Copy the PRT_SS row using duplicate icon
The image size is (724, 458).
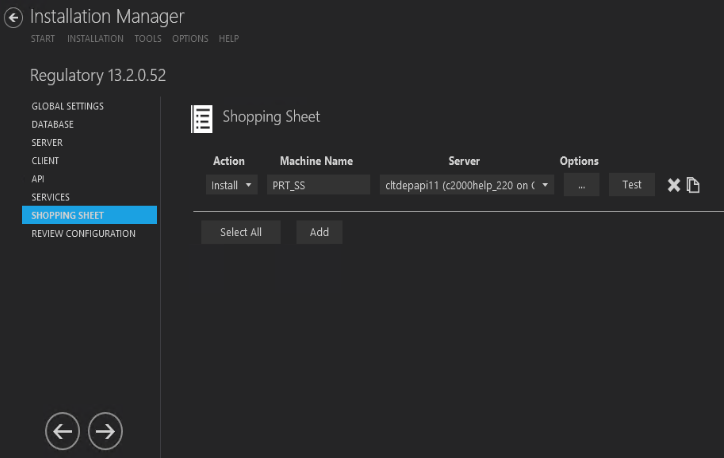coord(693,185)
